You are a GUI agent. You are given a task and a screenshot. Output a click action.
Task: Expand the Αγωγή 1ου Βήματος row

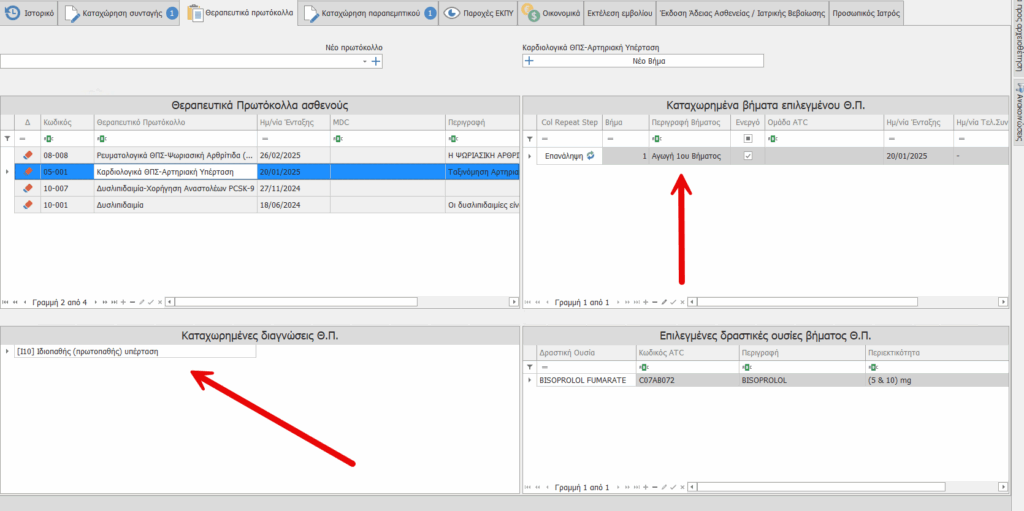(x=530, y=156)
